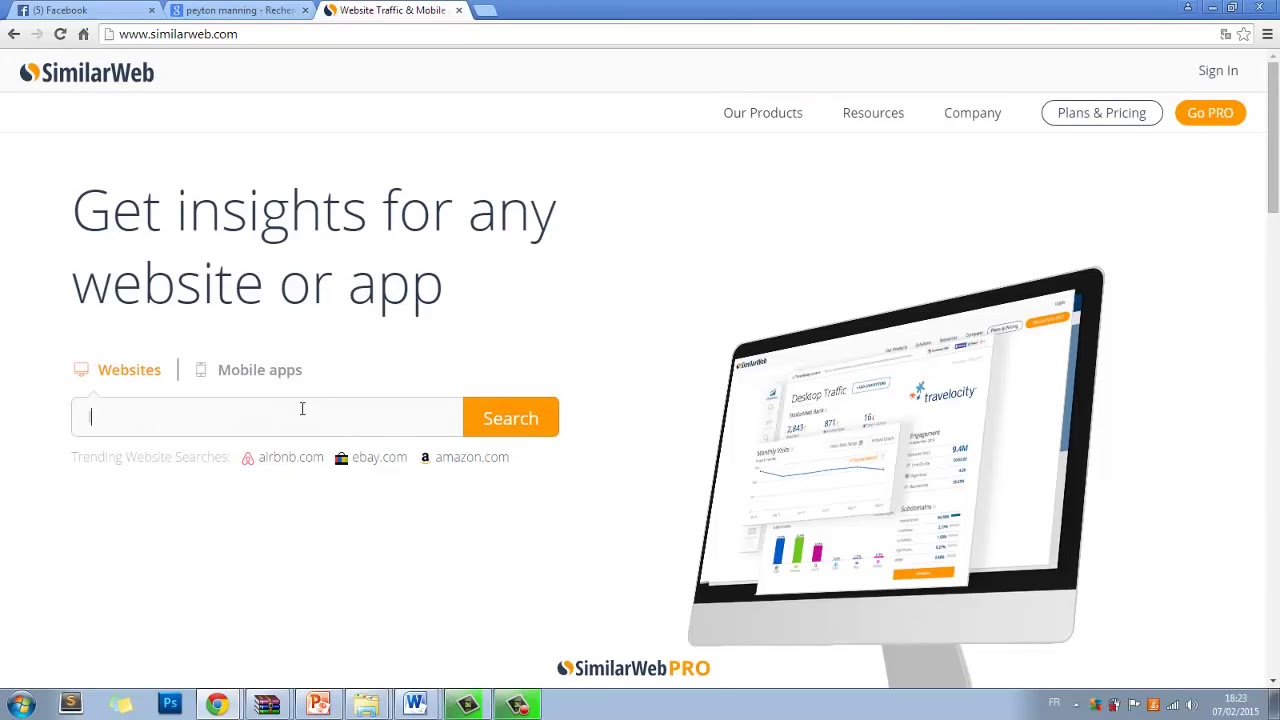Screen dimensions: 1280x720
Task: Click the SimilarWeb PRO logo under the monitor
Action: coord(633,668)
